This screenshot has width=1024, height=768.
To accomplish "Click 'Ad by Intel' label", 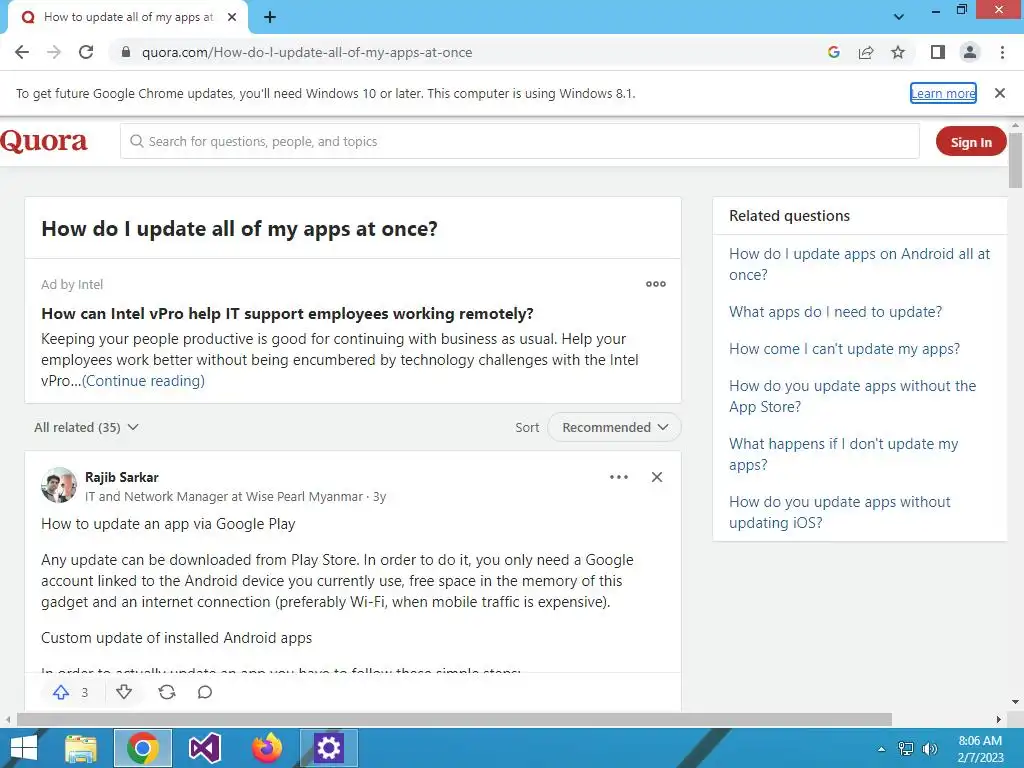I will [x=72, y=284].
